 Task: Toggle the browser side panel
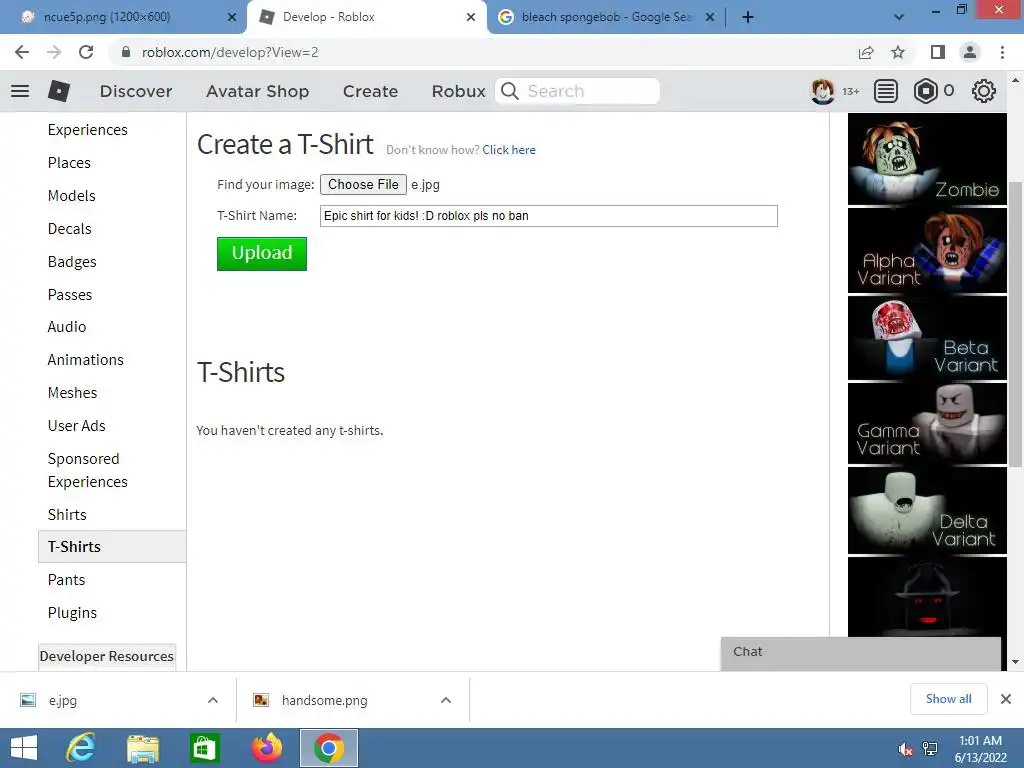938,52
